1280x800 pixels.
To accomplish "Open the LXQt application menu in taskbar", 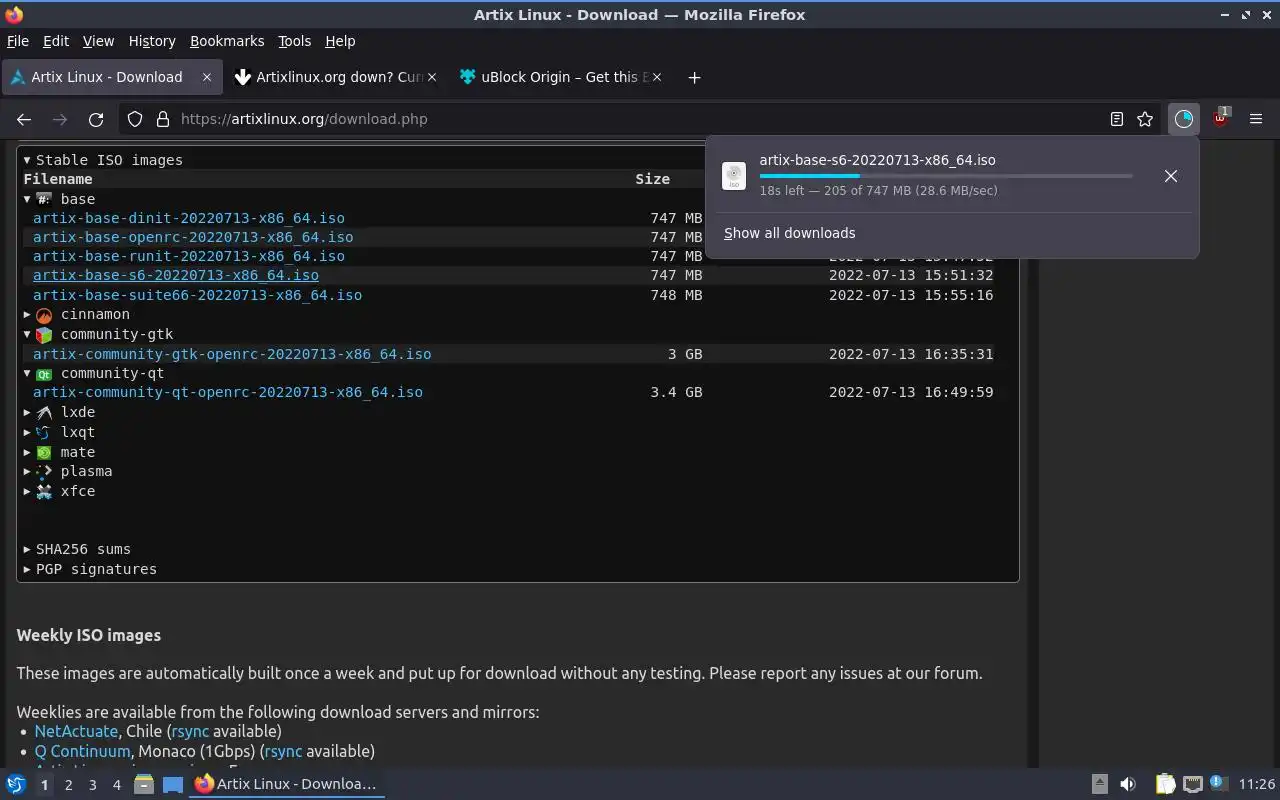I will [x=16, y=784].
